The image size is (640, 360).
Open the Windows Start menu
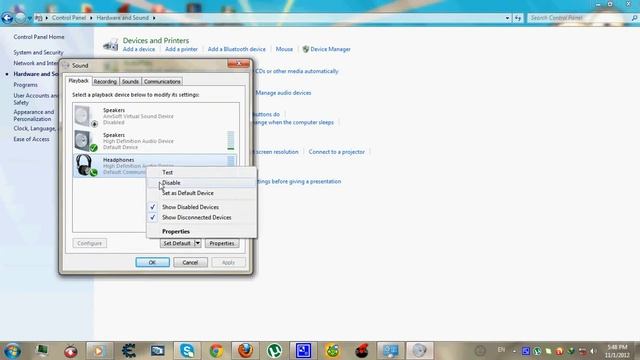pos(12,351)
